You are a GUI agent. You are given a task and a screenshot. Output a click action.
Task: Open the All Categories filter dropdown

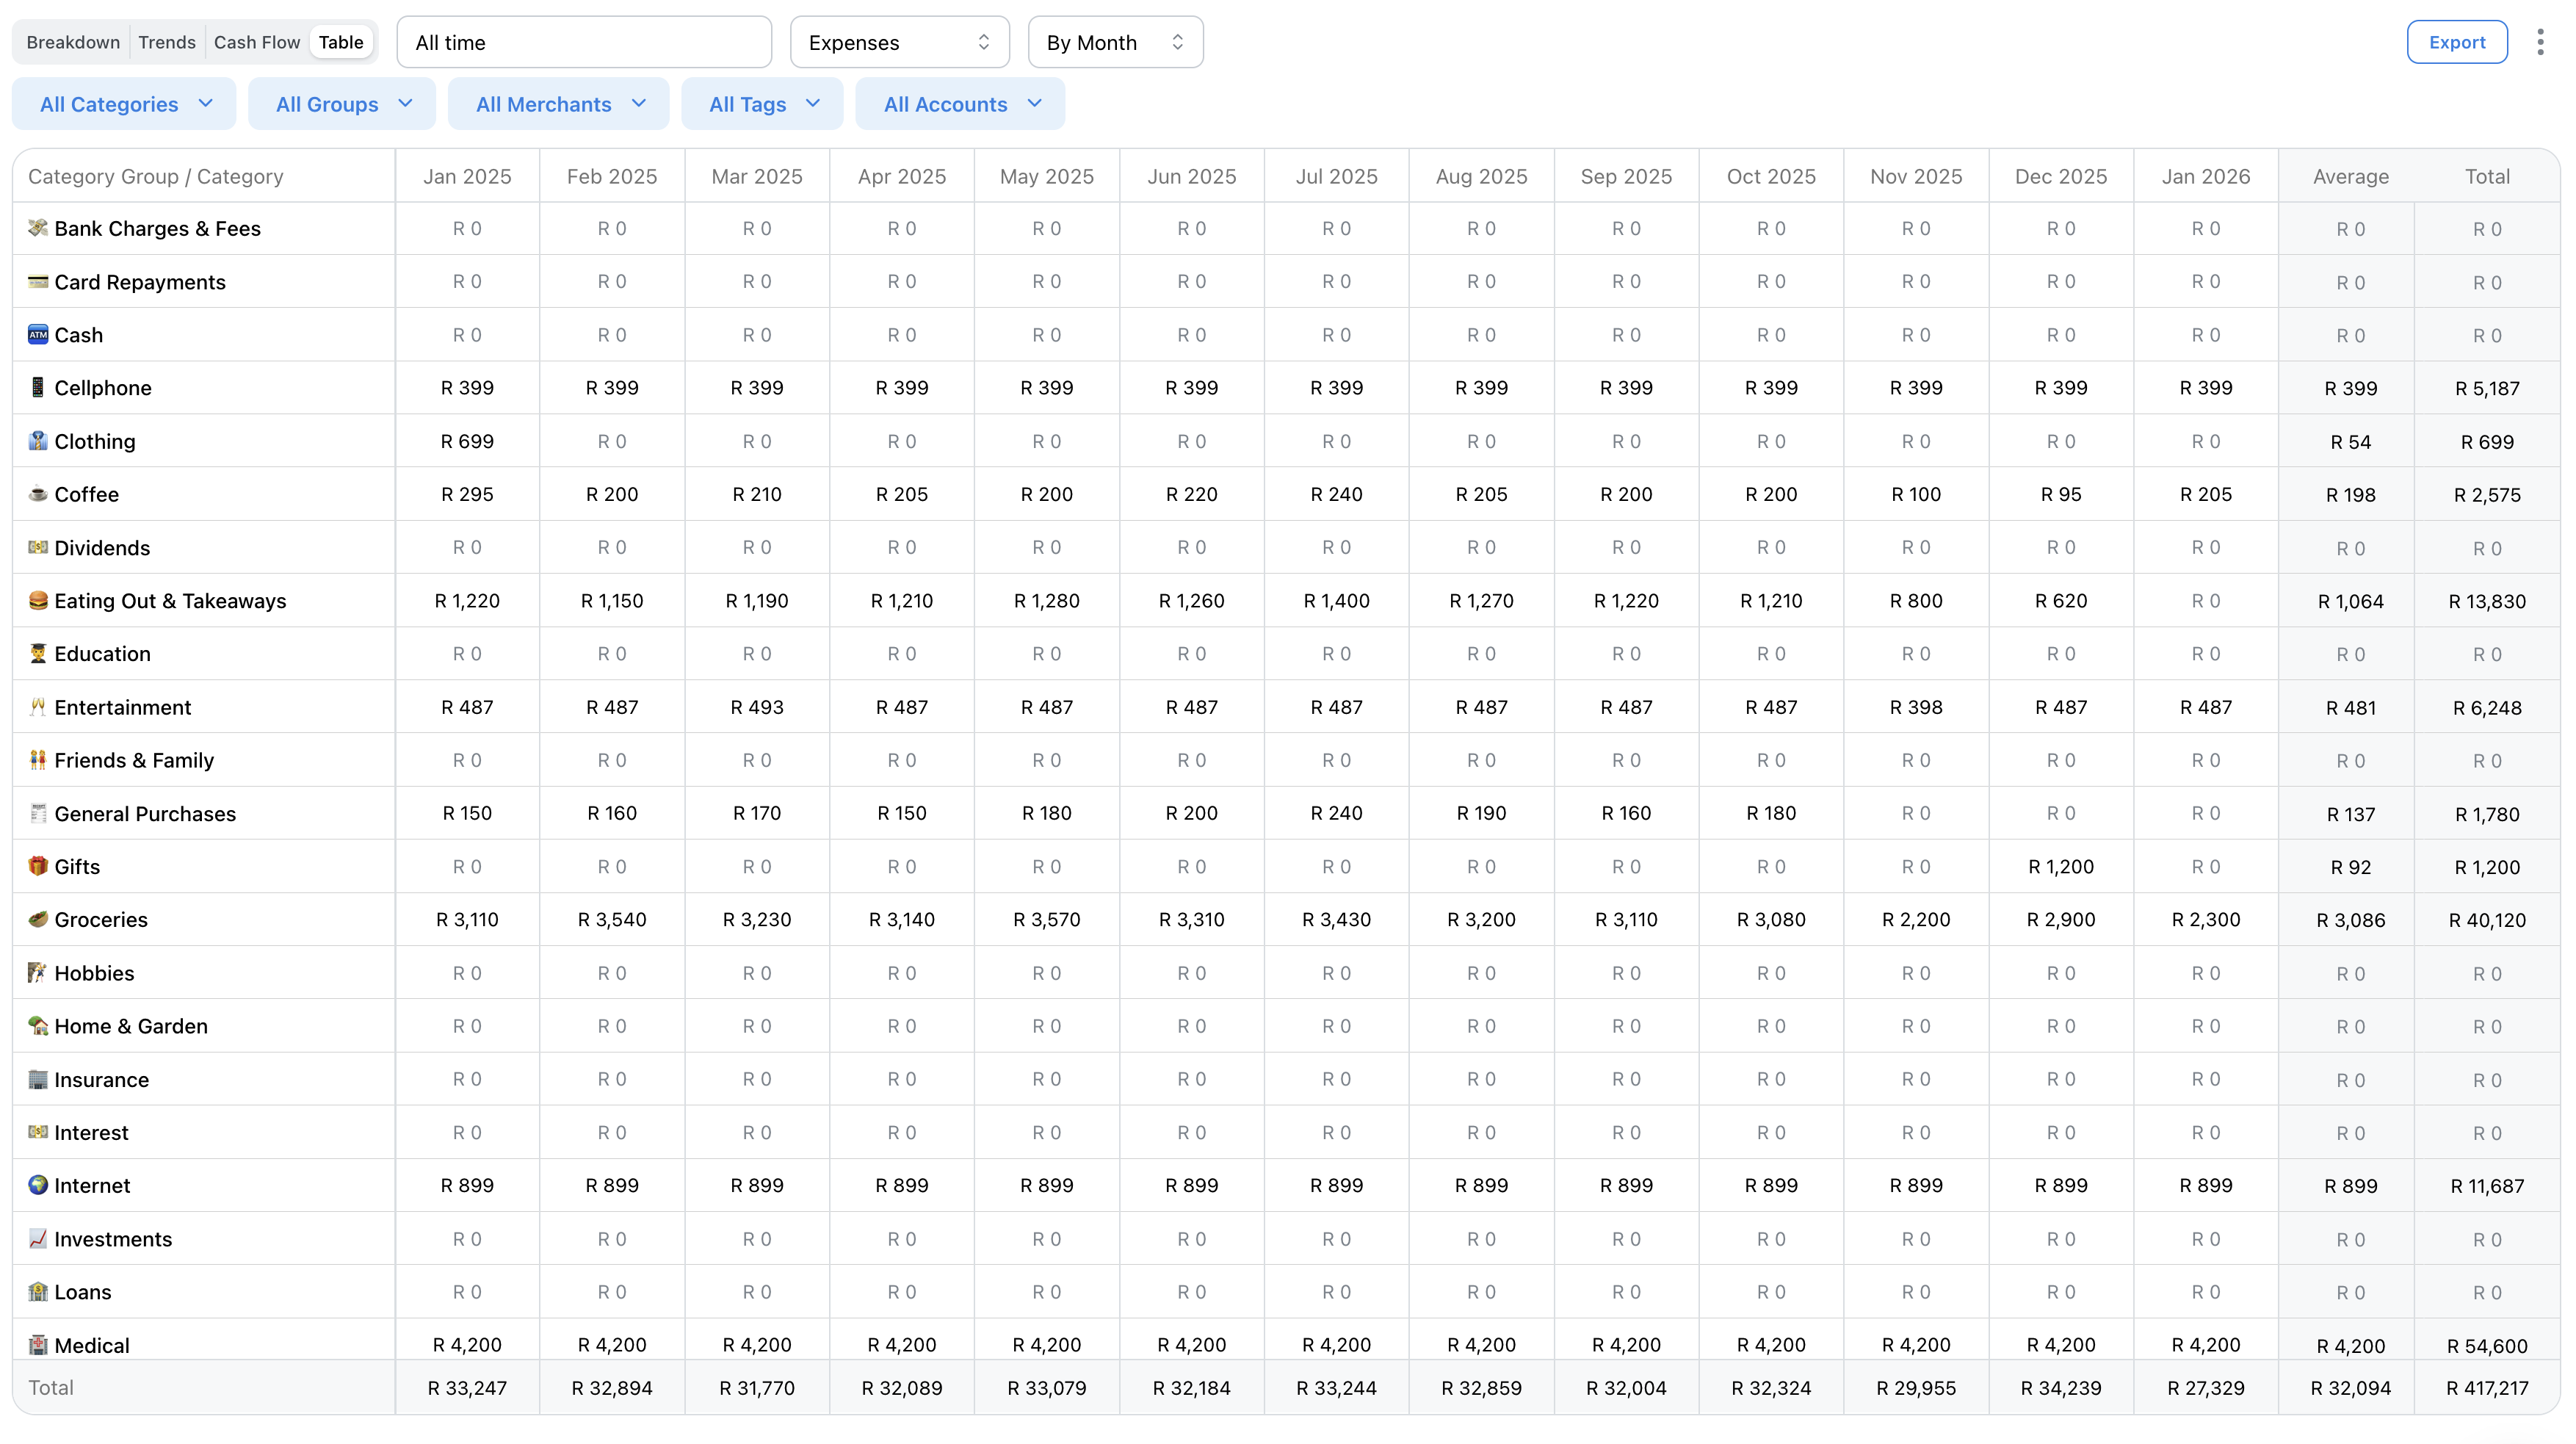point(123,103)
